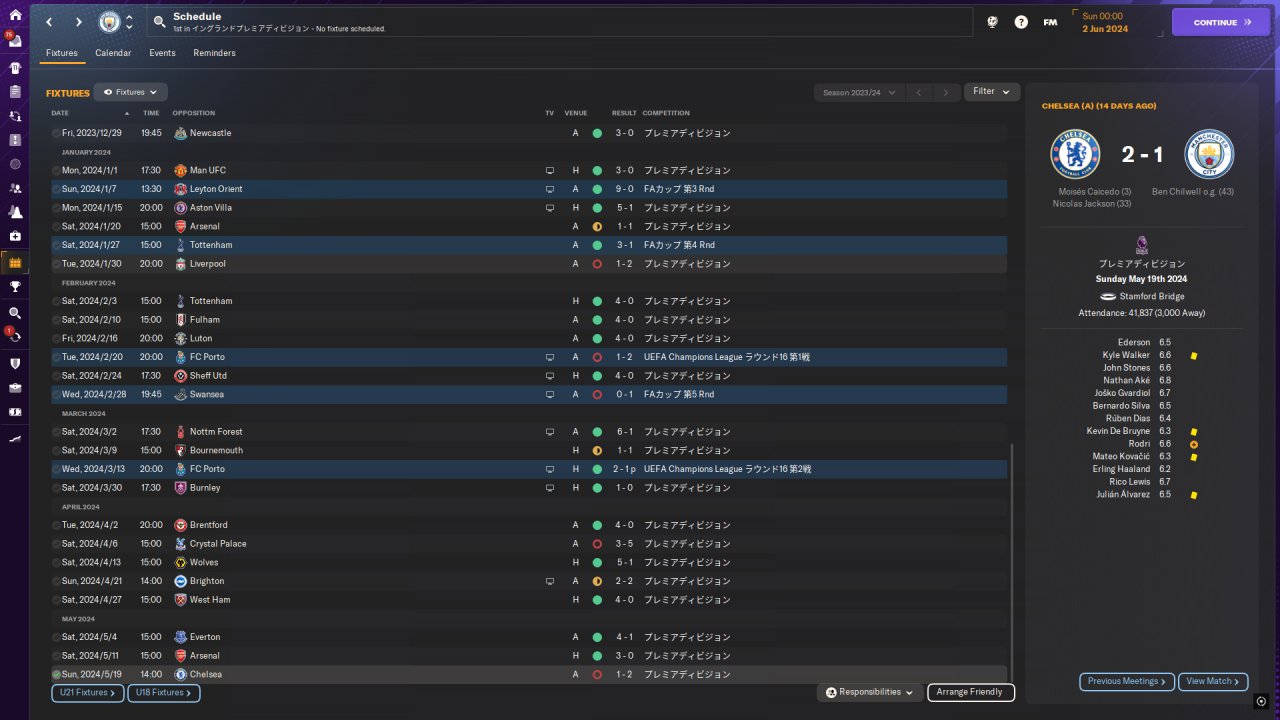Go to the next season with right chevron
This screenshot has height=720, width=1280.
point(946,92)
